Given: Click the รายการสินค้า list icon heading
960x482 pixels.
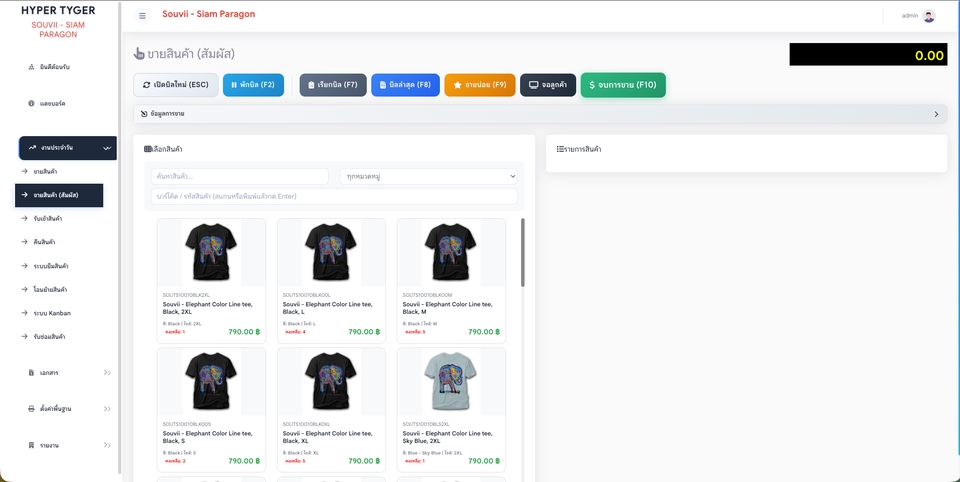Looking at the screenshot, I should point(579,149).
